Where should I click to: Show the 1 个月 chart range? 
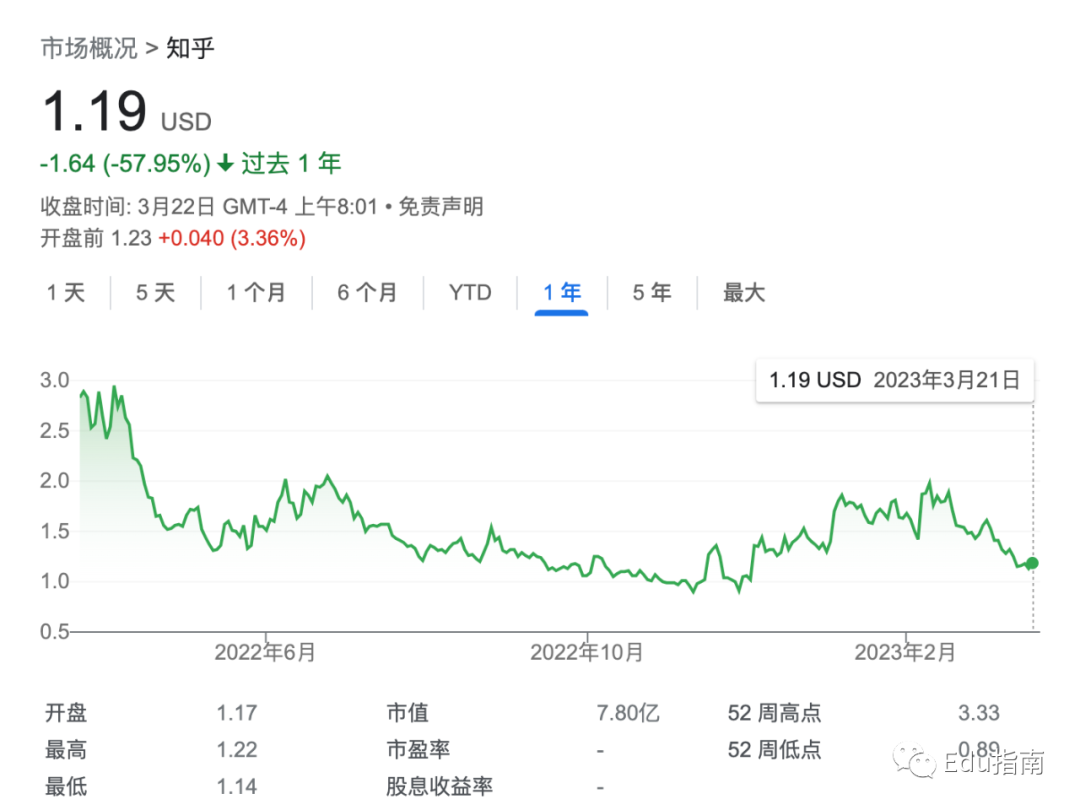click(256, 293)
